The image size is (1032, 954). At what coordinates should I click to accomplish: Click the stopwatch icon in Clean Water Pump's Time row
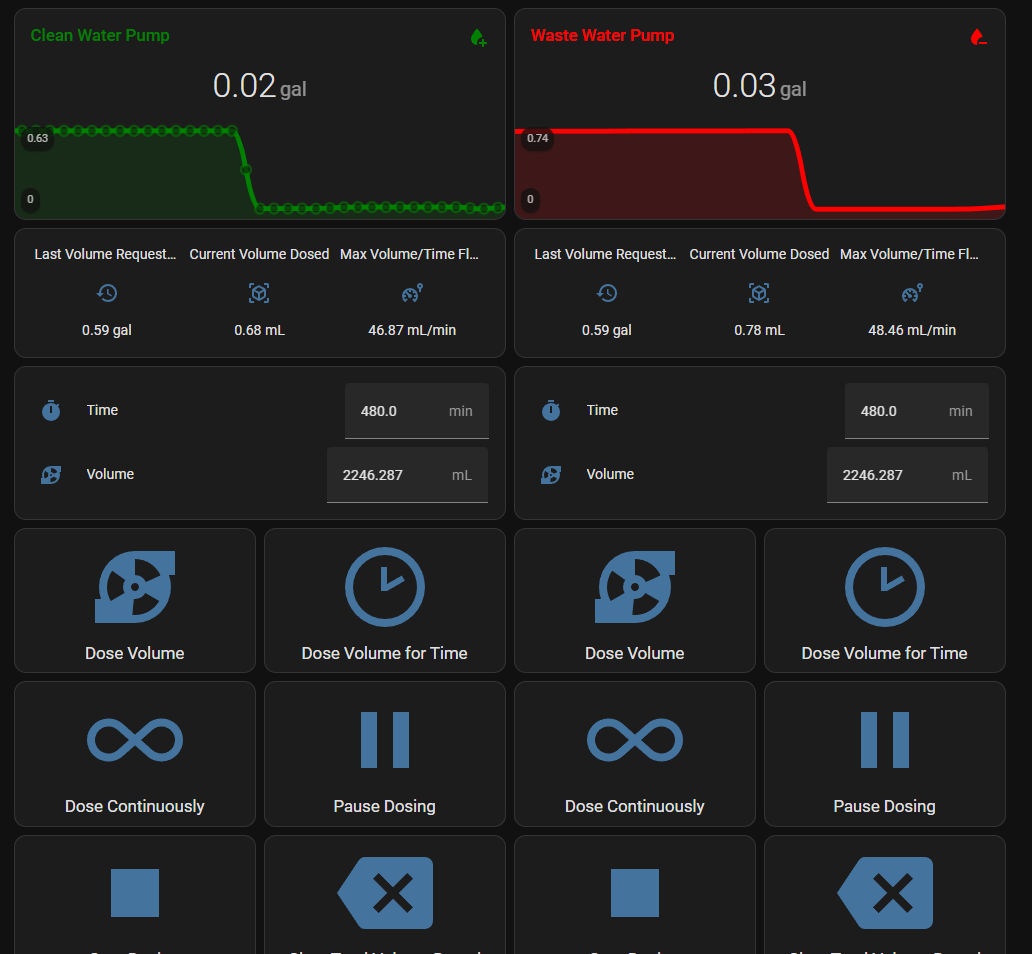point(51,410)
